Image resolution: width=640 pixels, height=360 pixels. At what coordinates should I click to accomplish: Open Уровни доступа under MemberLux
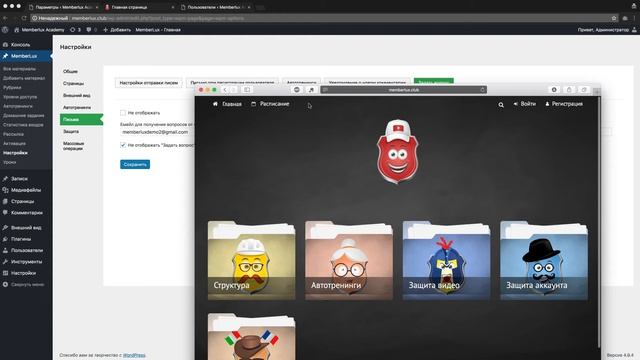click(x=20, y=97)
